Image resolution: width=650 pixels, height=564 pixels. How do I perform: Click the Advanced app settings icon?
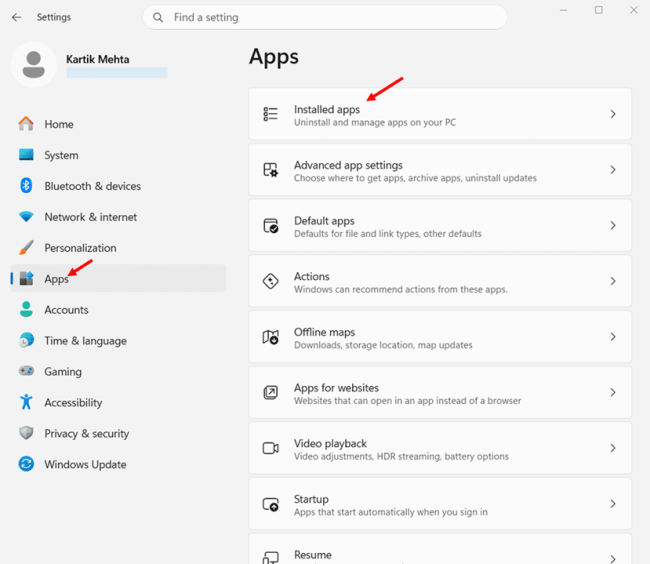coord(271,169)
